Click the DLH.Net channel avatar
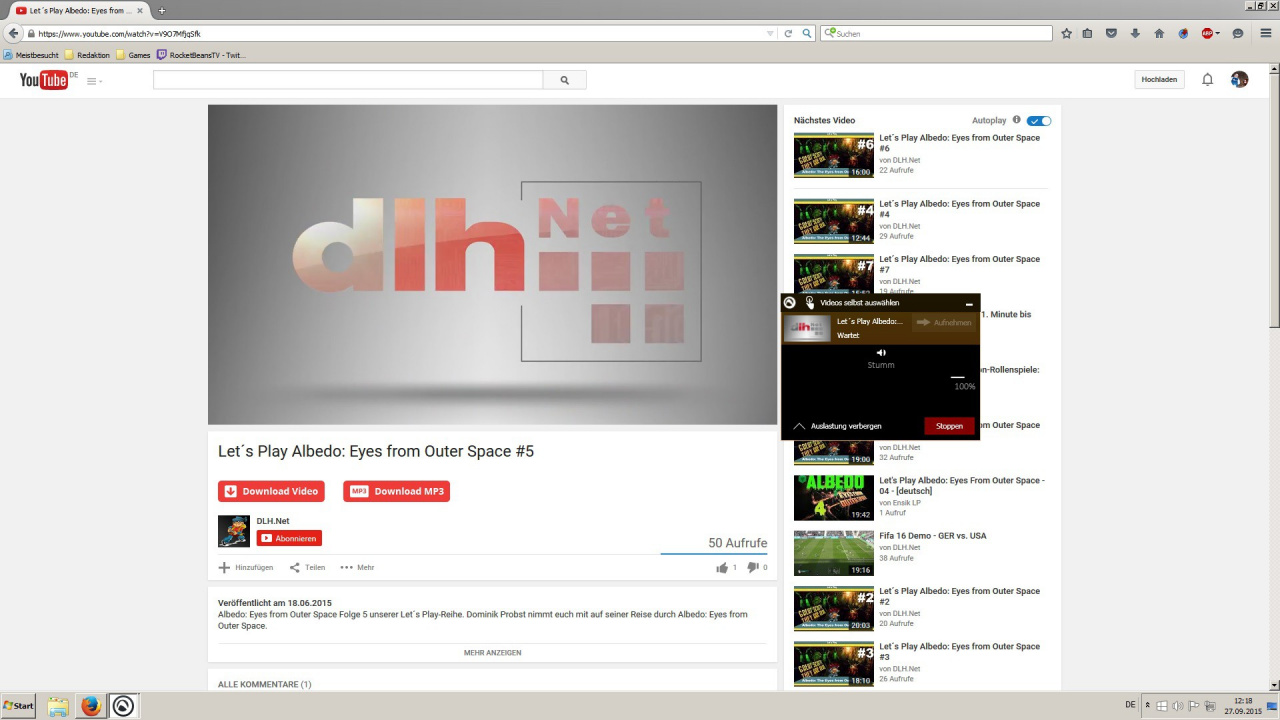 click(x=234, y=531)
